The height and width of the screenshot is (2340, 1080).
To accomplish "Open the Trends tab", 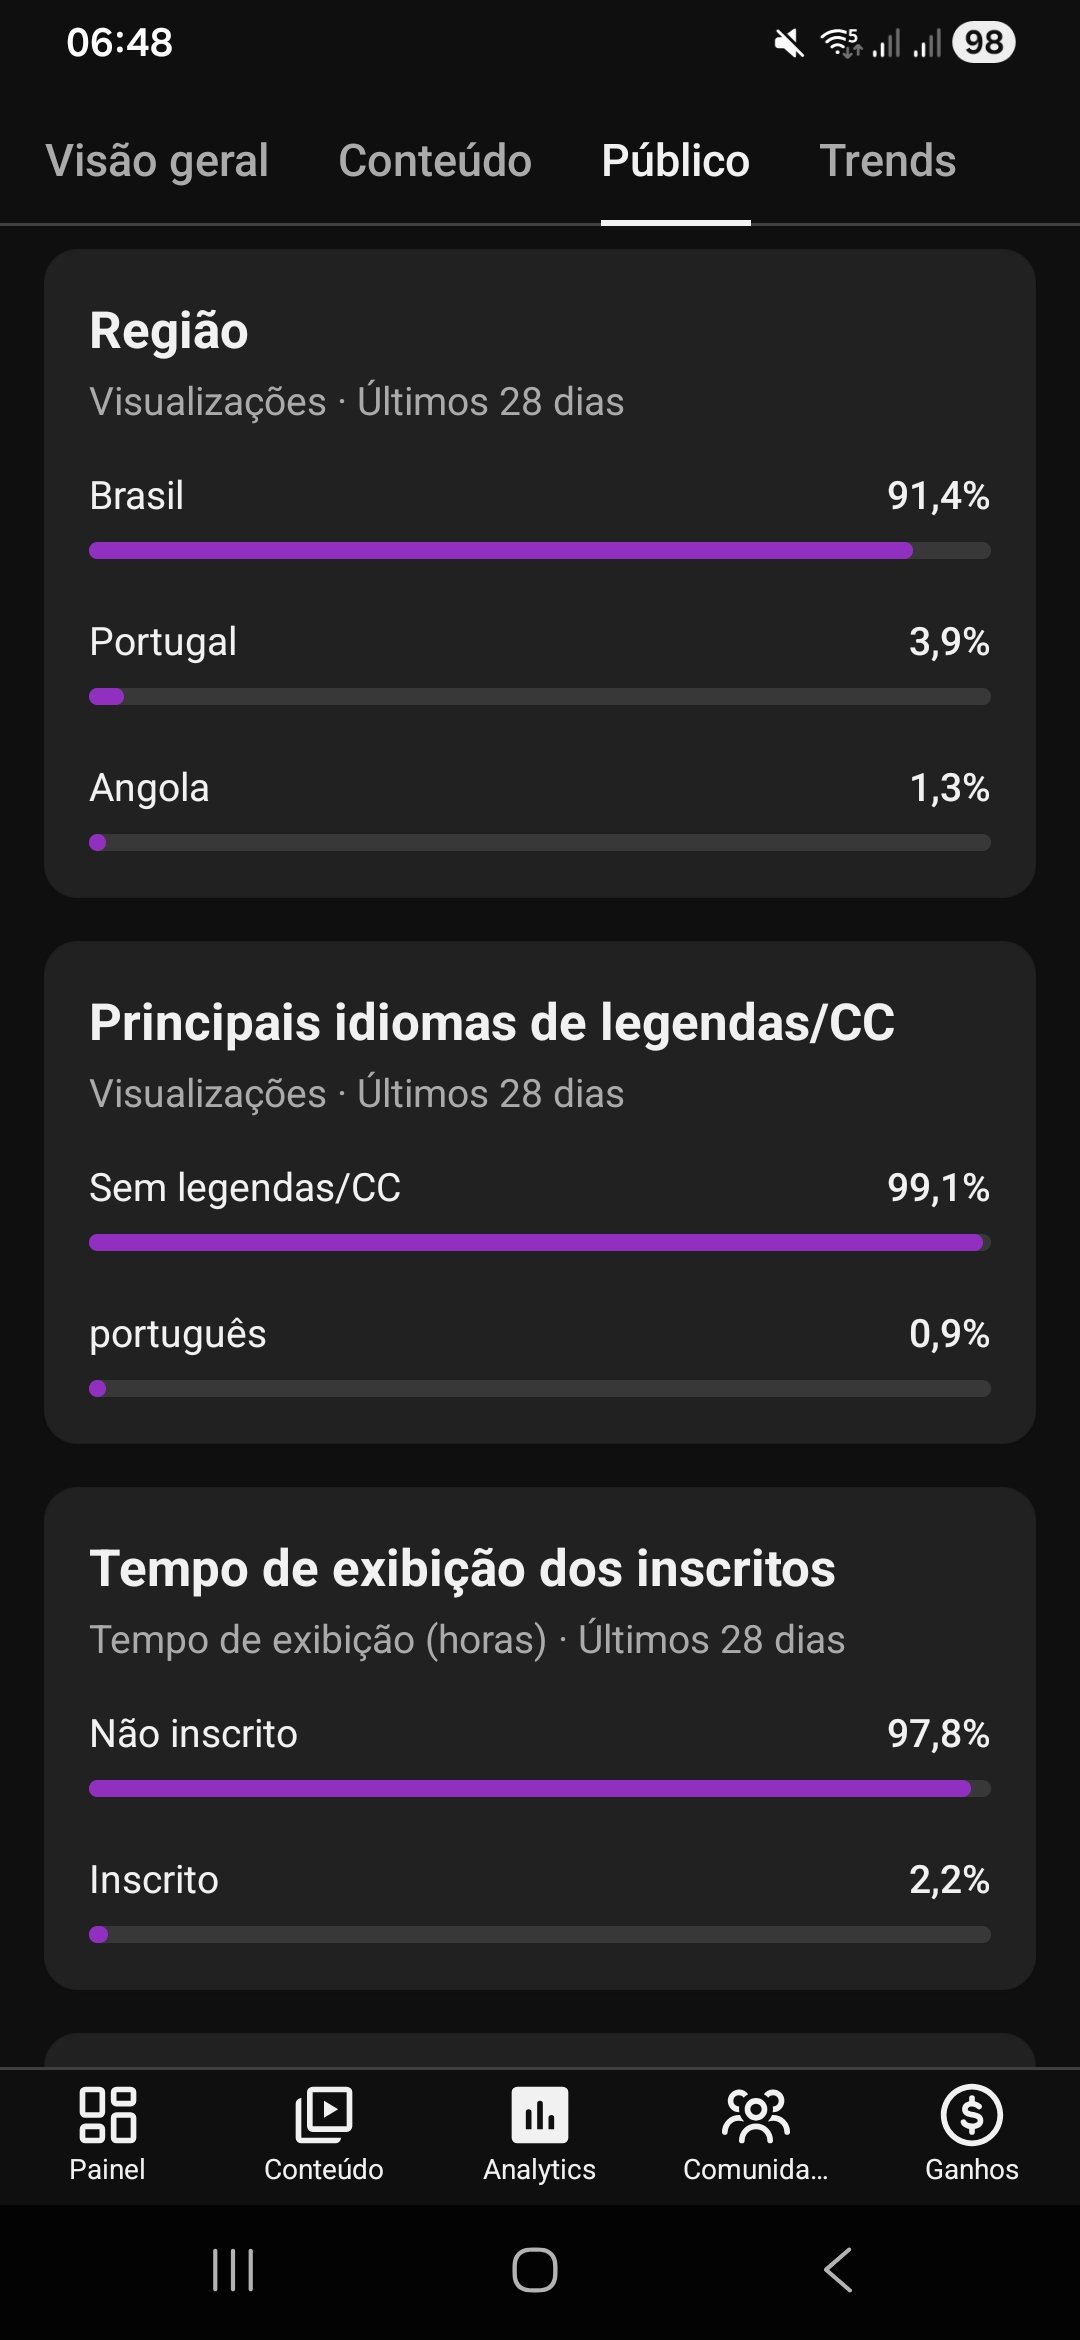I will click(x=887, y=161).
